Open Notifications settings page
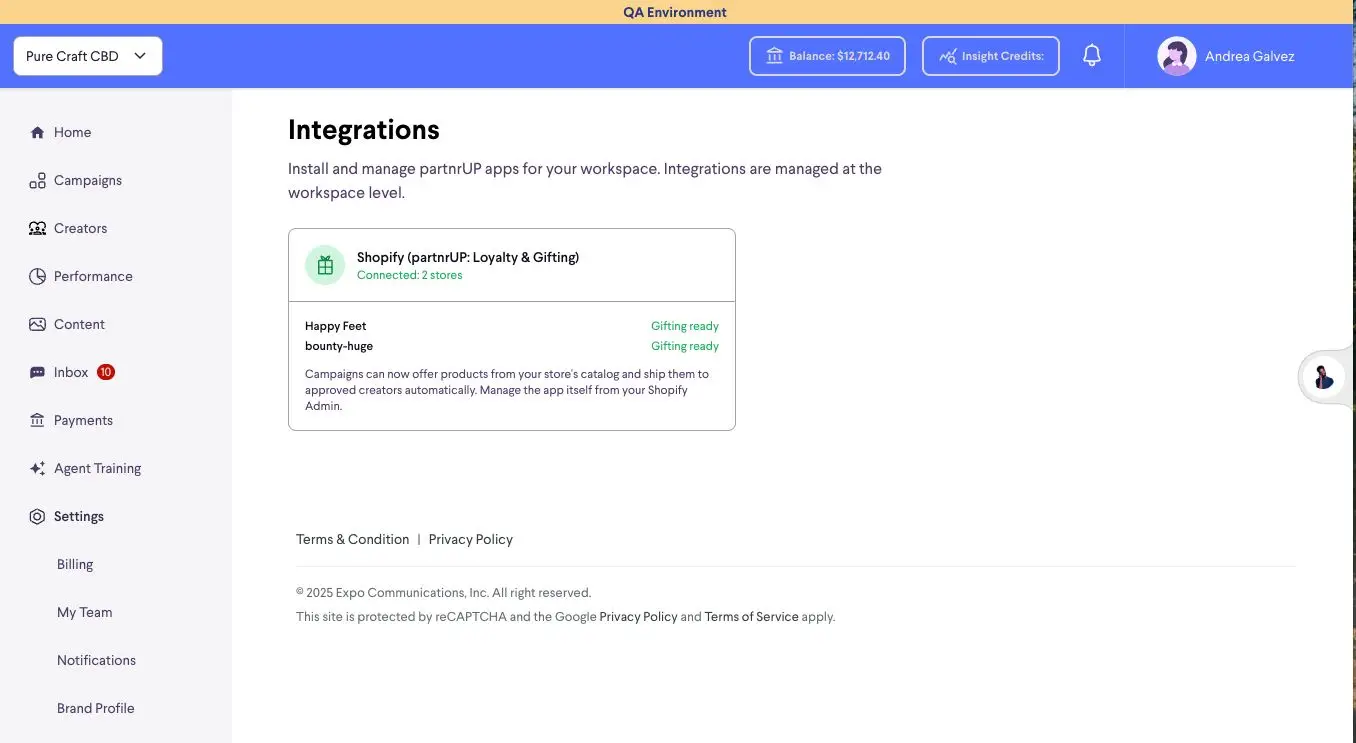This screenshot has width=1356, height=743. pyautogui.click(x=96, y=660)
